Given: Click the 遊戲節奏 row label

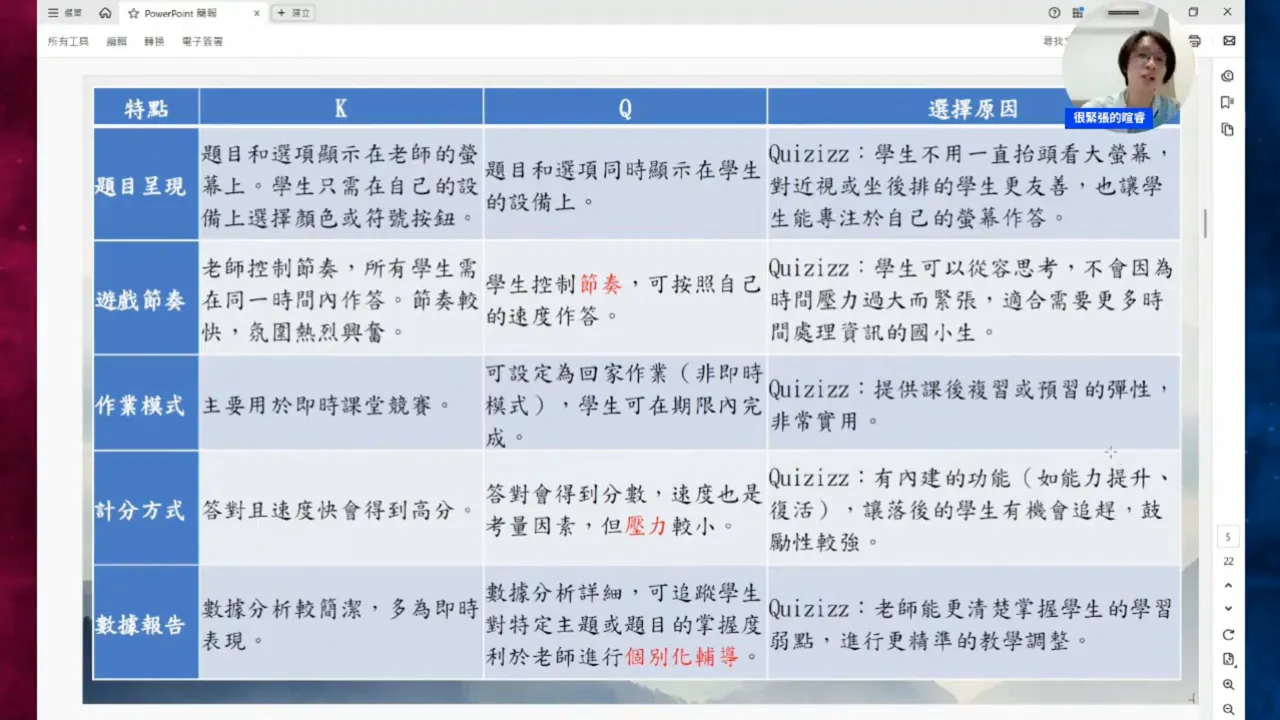Looking at the screenshot, I should (146, 299).
